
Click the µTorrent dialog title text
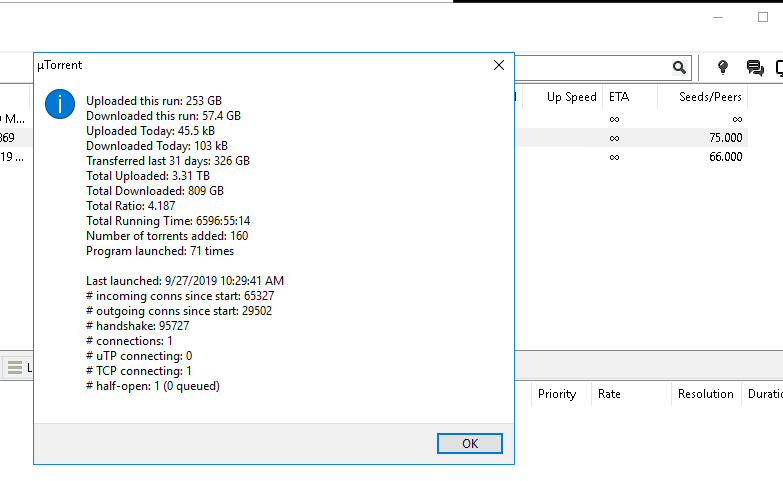[x=59, y=65]
